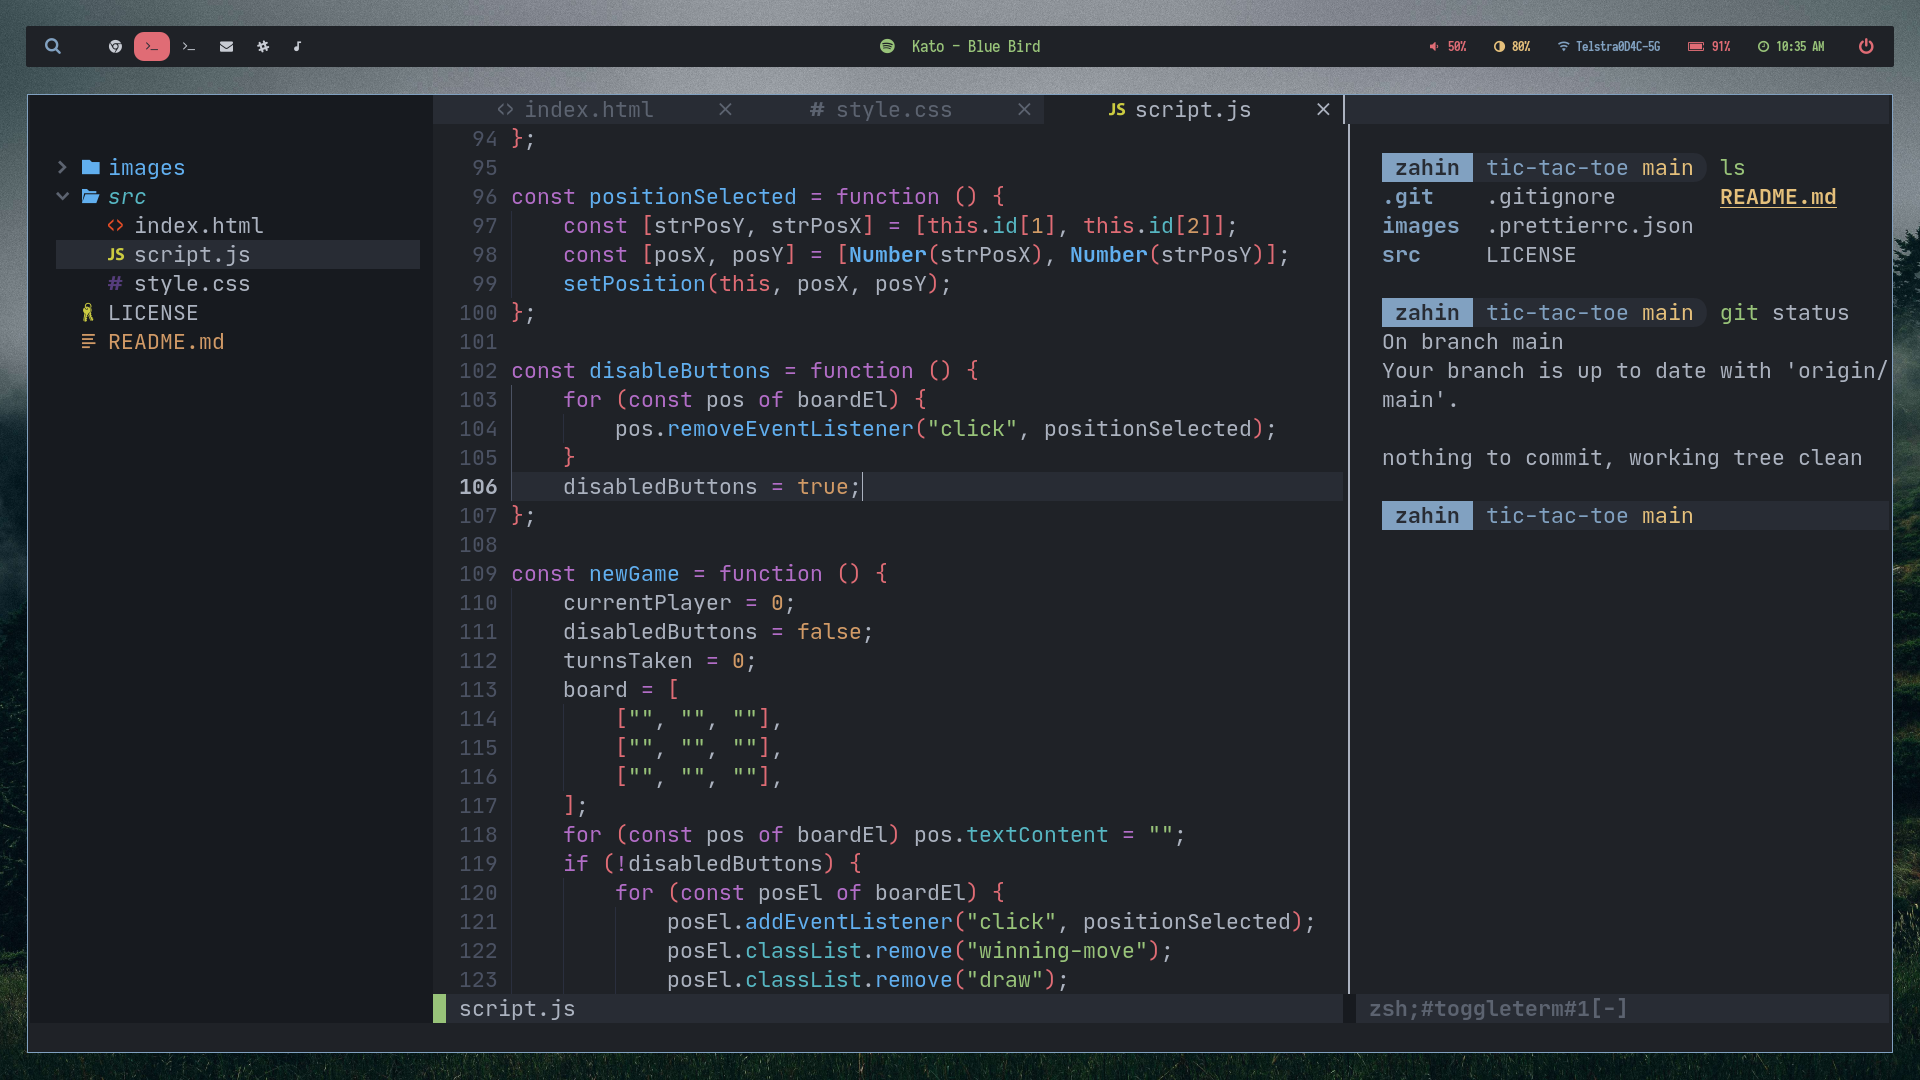Screen dimensions: 1920x1080
Task: Select the script.js tab
Action: click(x=1193, y=110)
